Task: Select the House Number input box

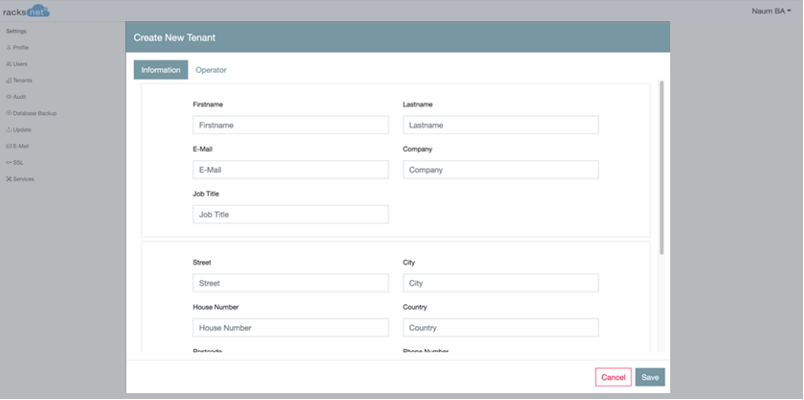Action: (291, 328)
